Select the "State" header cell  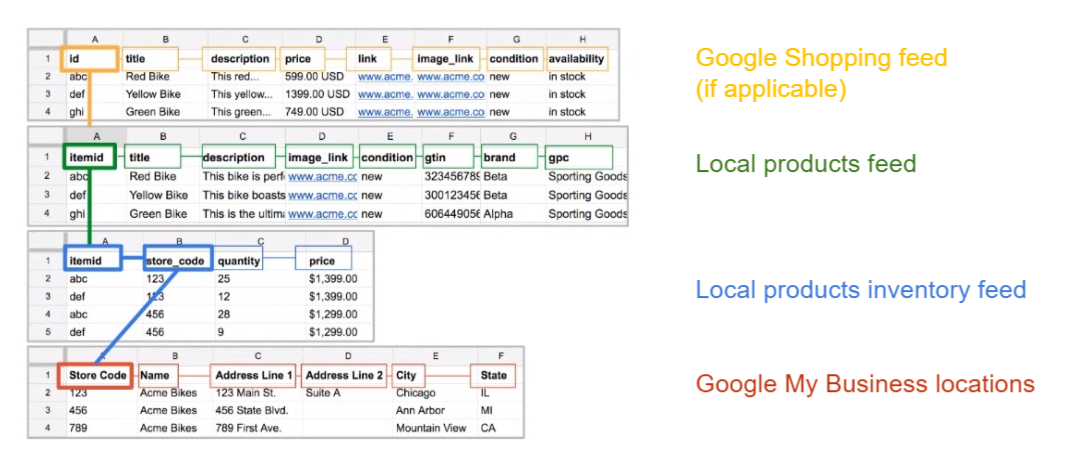pos(493,376)
